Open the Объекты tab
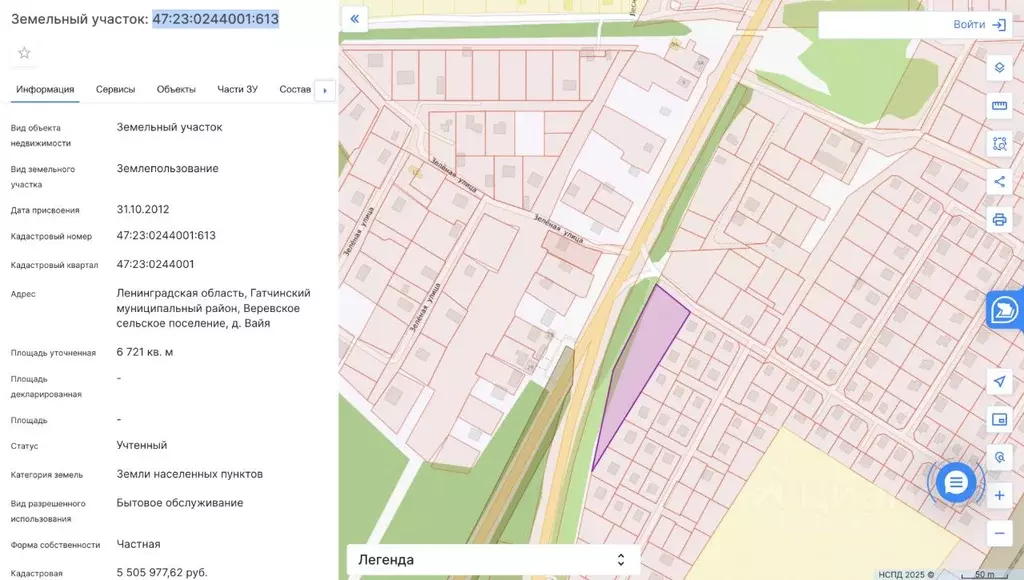This screenshot has height=580, width=1024. 176,89
